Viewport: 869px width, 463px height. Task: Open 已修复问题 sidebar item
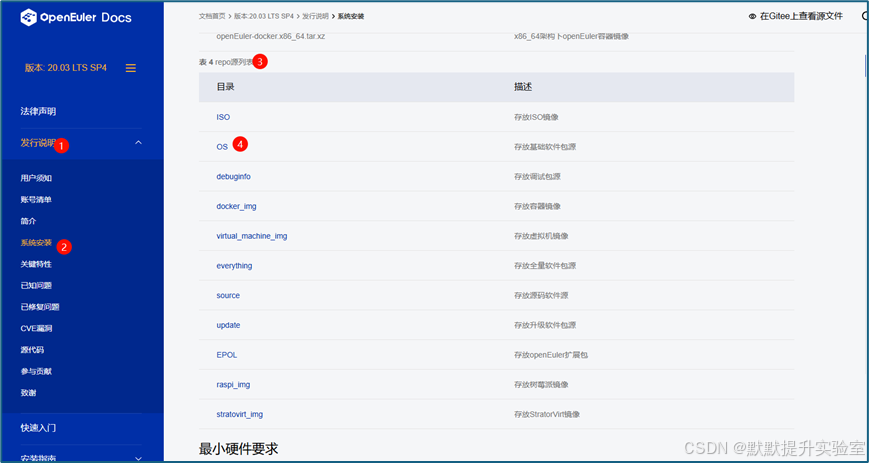click(x=40, y=307)
